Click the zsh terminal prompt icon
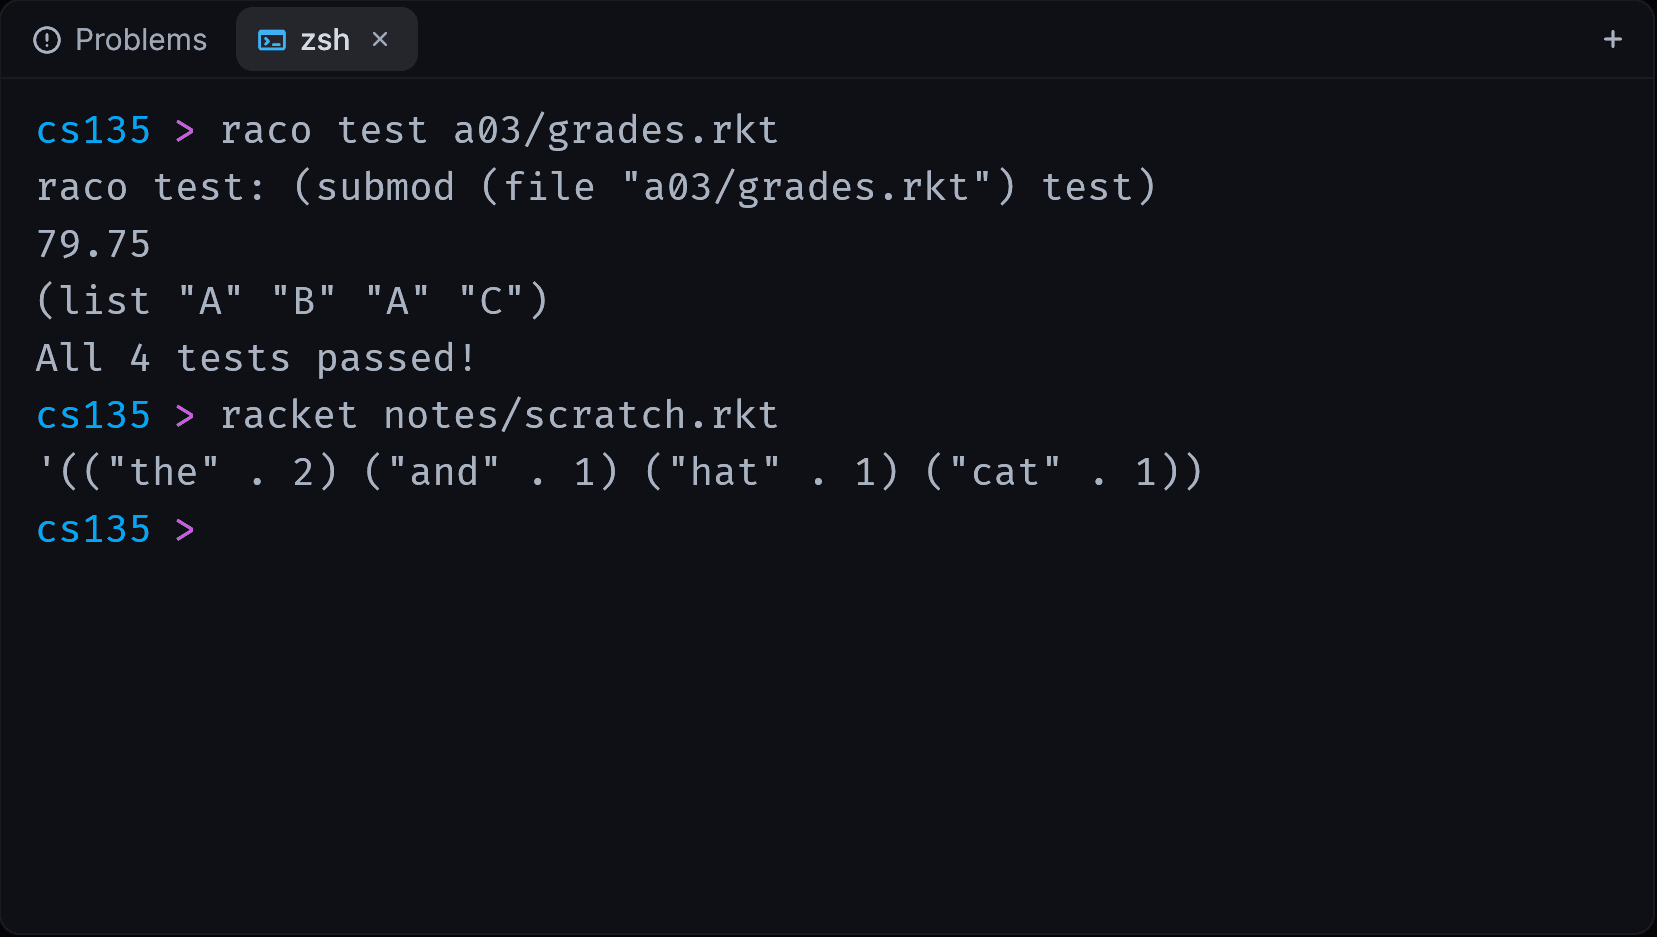 click(x=272, y=40)
